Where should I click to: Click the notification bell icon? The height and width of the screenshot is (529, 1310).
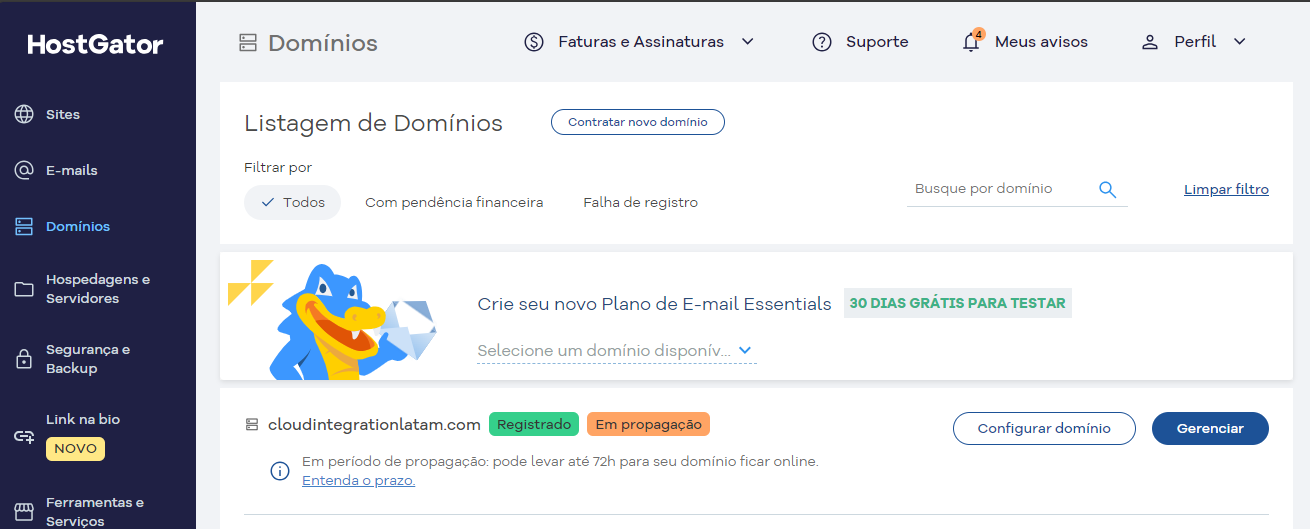coord(970,43)
